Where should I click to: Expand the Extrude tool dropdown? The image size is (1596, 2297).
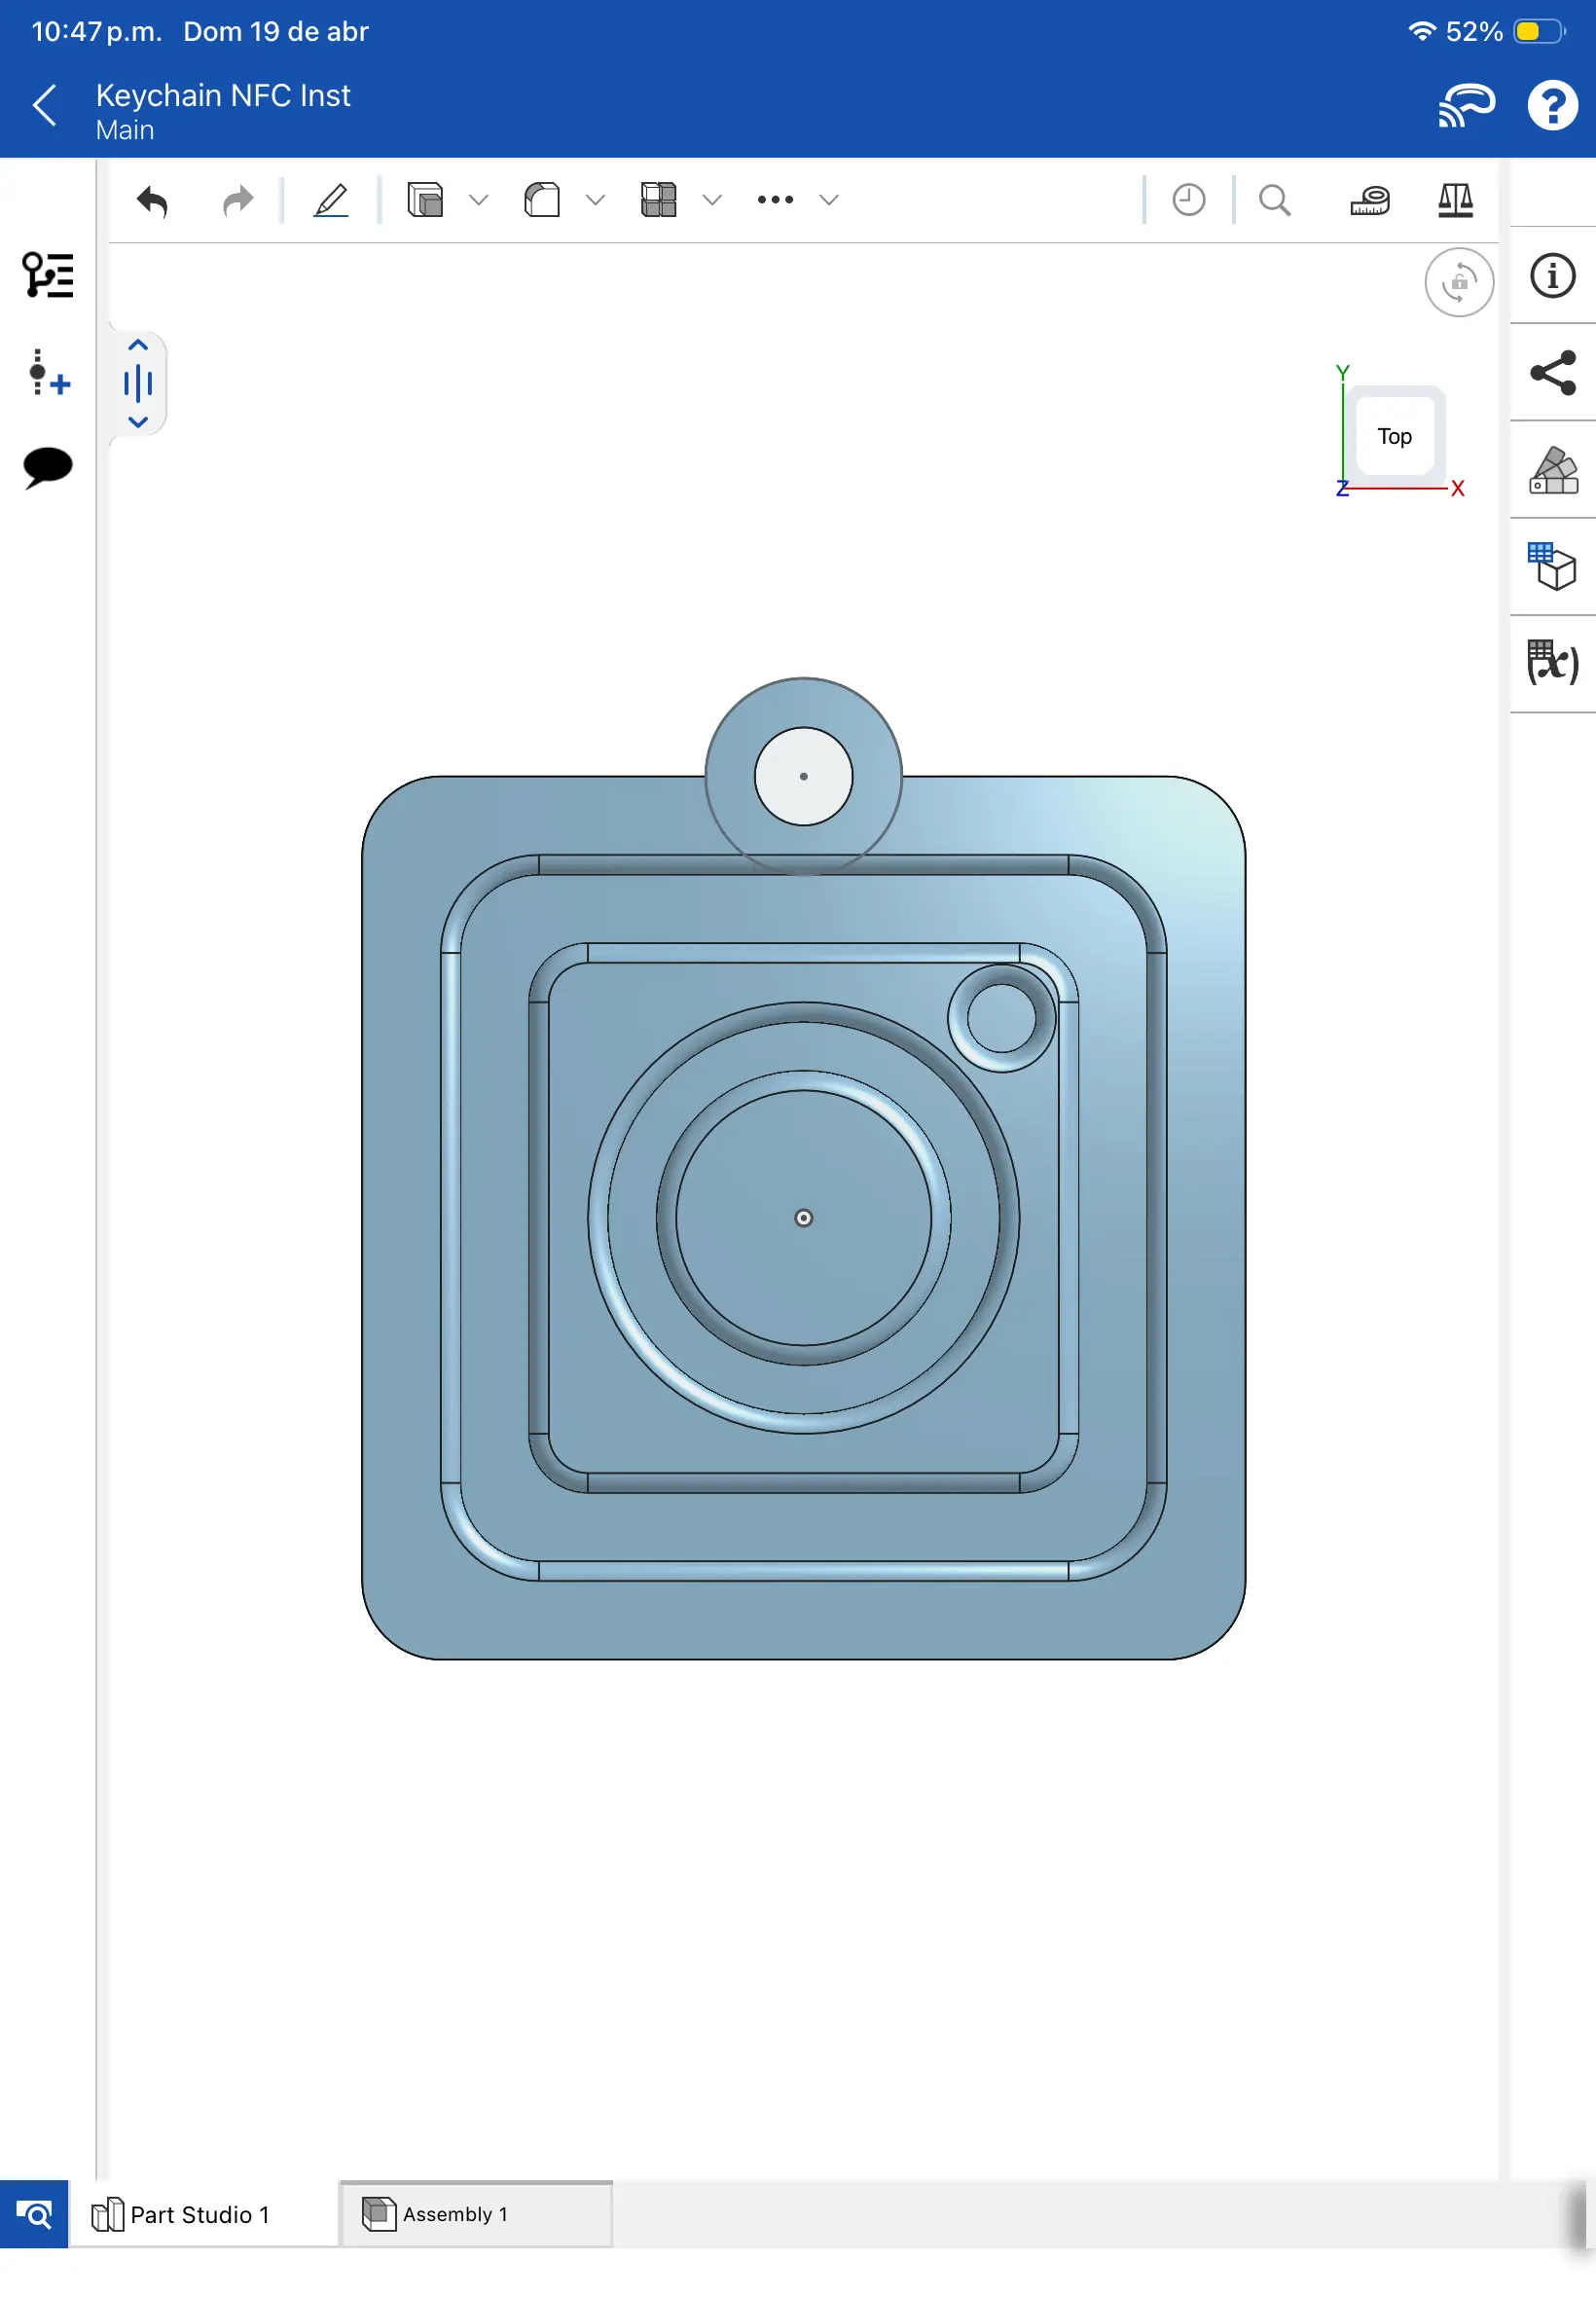point(478,200)
